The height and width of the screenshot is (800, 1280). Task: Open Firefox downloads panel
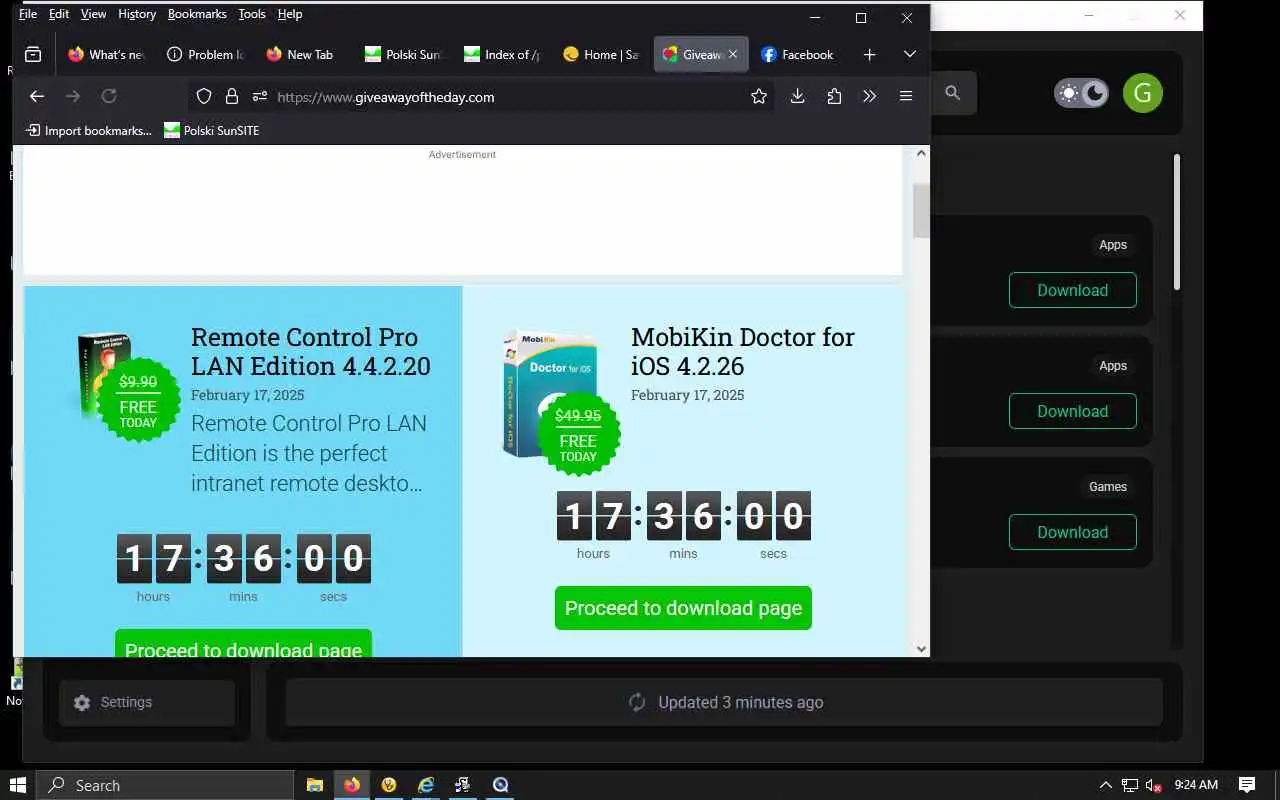[797, 96]
